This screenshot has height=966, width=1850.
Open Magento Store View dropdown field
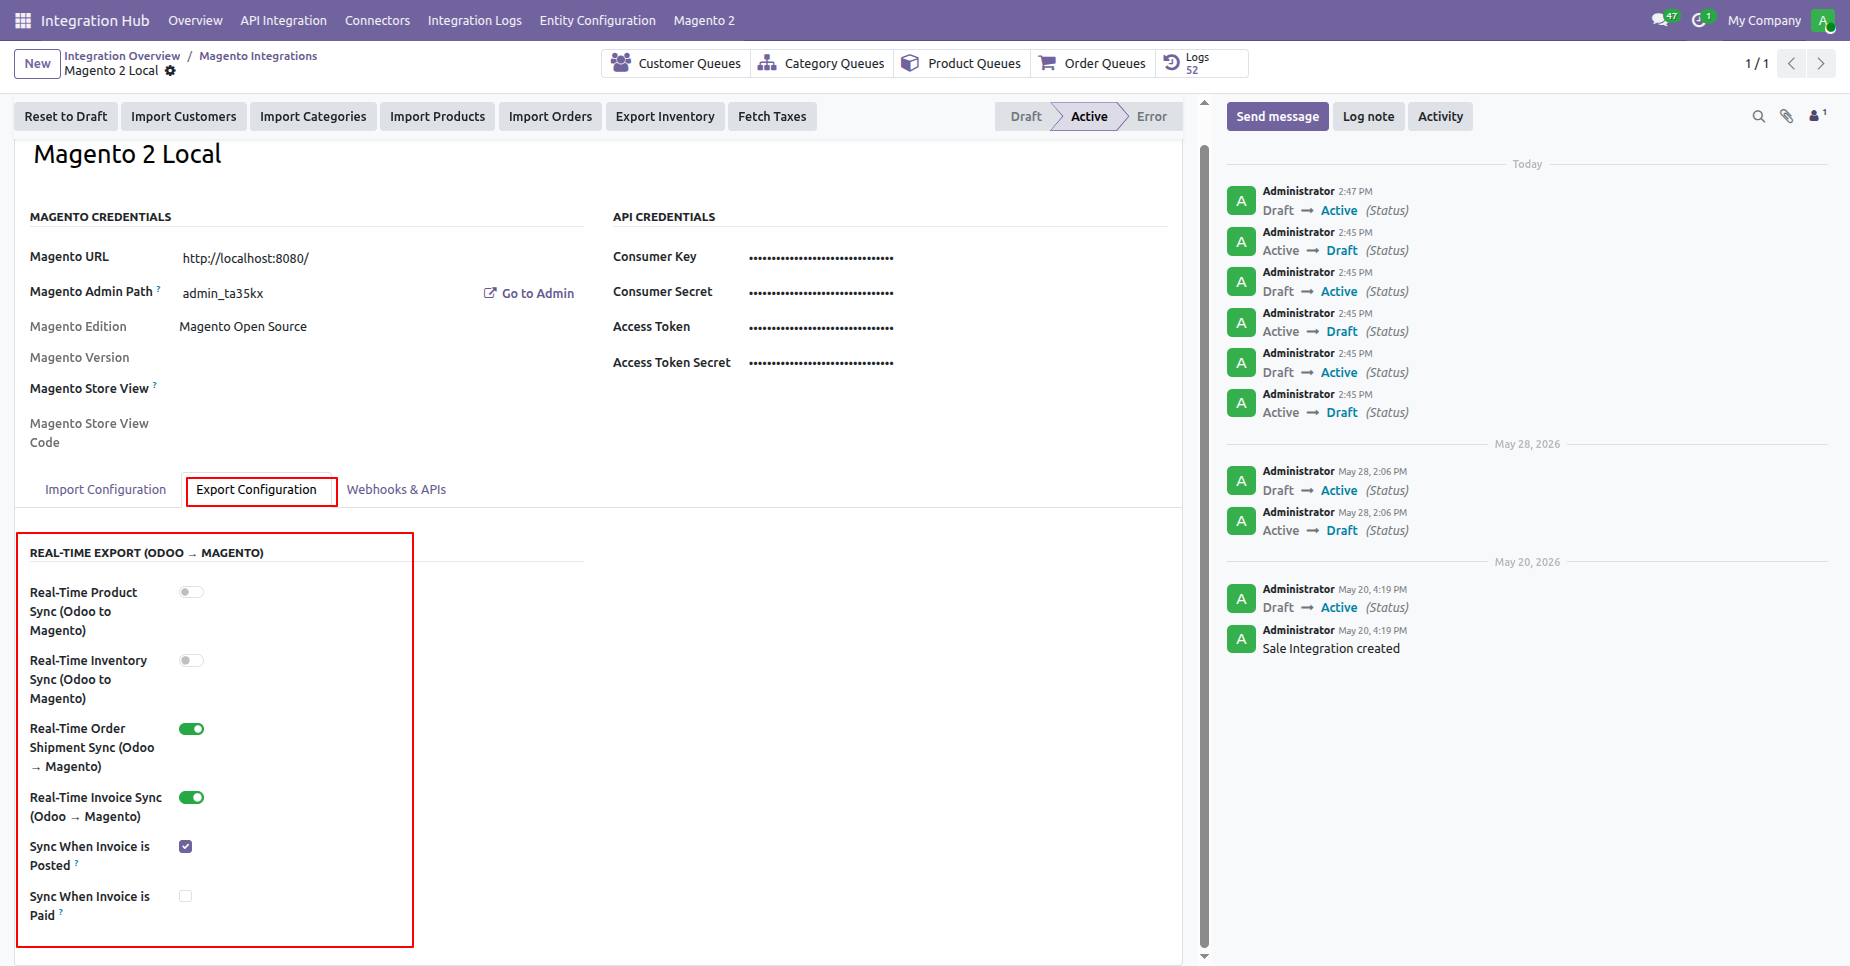[x=380, y=389]
